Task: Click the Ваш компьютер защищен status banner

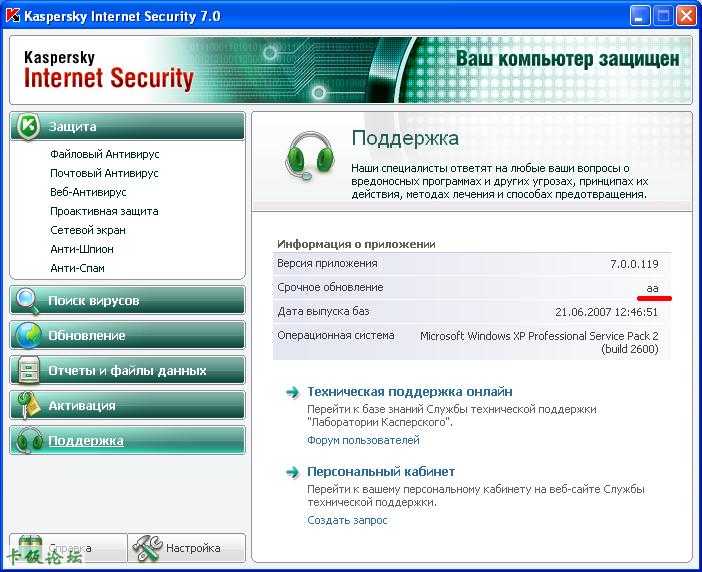Action: [x=567, y=59]
